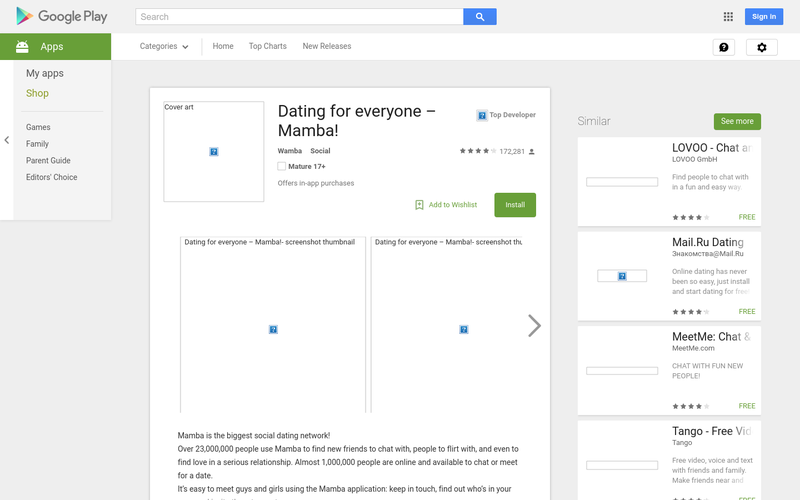This screenshot has width=800, height=500.
Task: Click the Google Play logo
Action: click(62, 16)
